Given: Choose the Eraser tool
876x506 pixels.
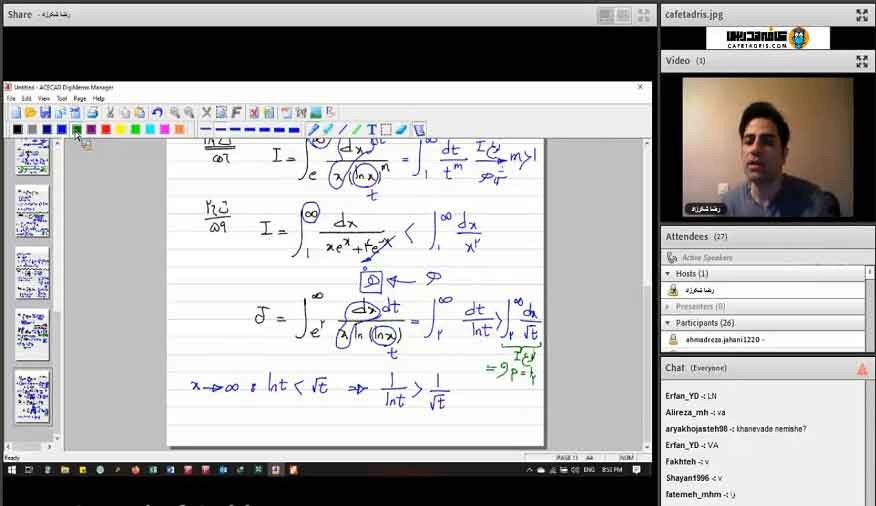Looking at the screenshot, I should pos(401,130).
